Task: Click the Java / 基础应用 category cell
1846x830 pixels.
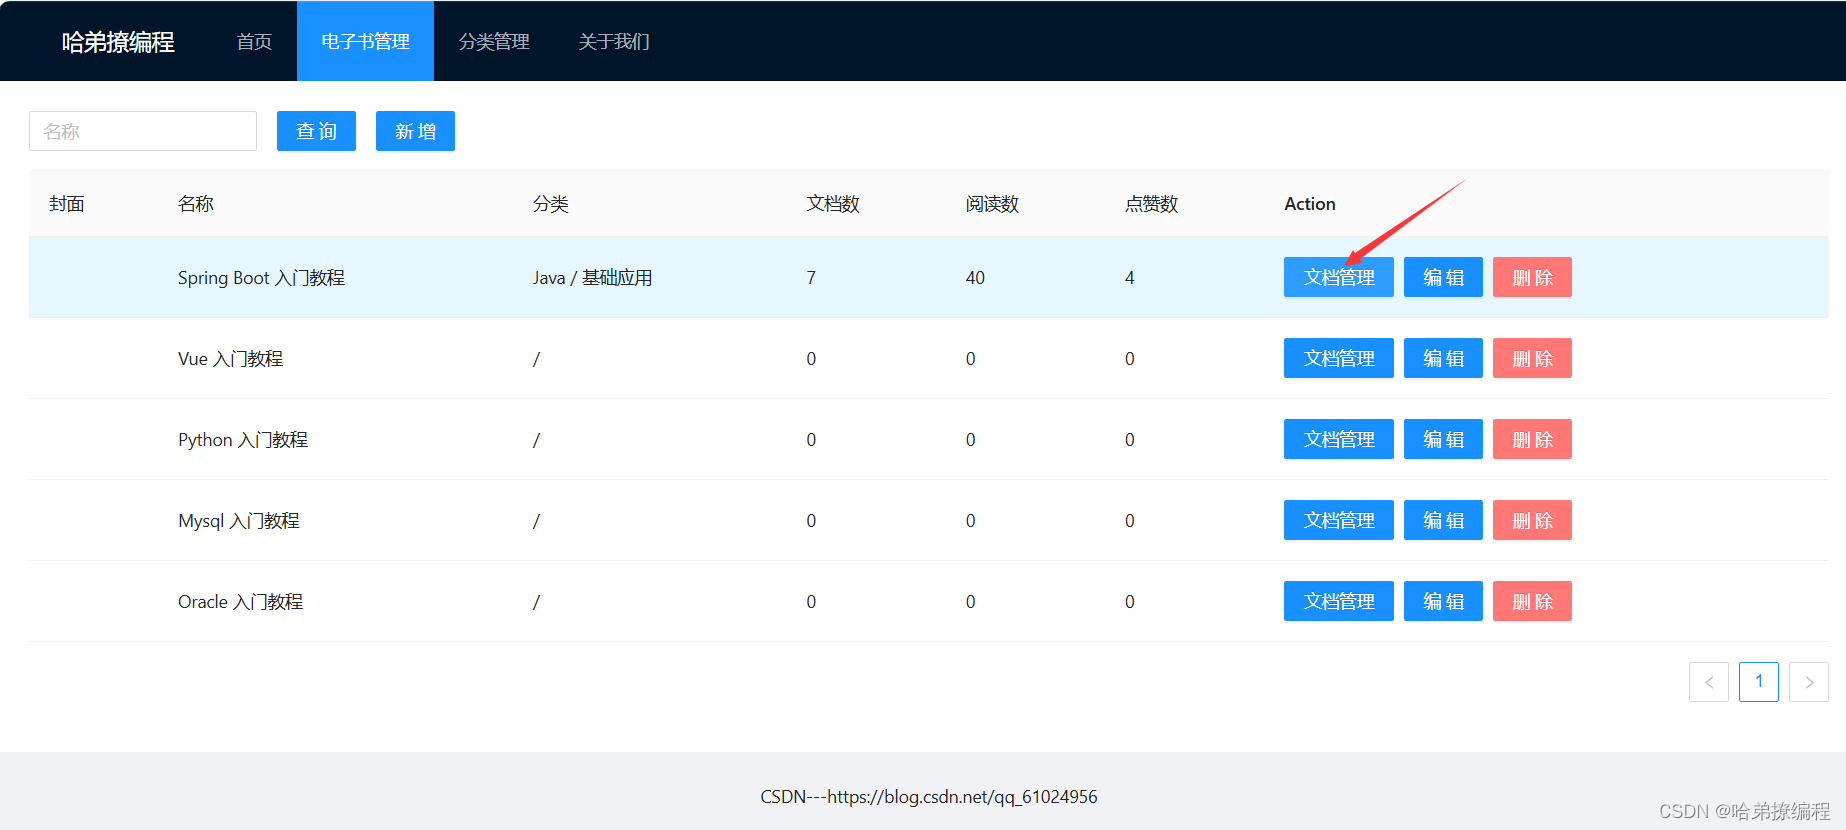Action: coord(592,278)
